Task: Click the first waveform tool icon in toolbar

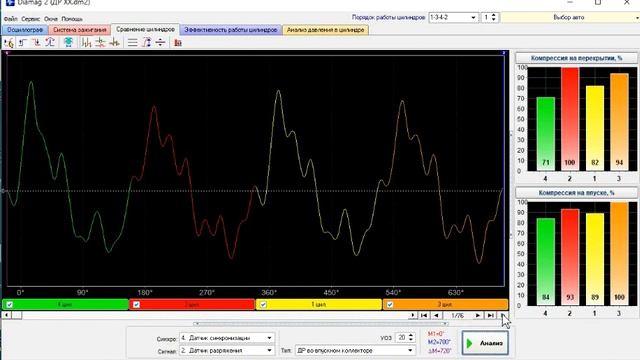Action: [9, 42]
